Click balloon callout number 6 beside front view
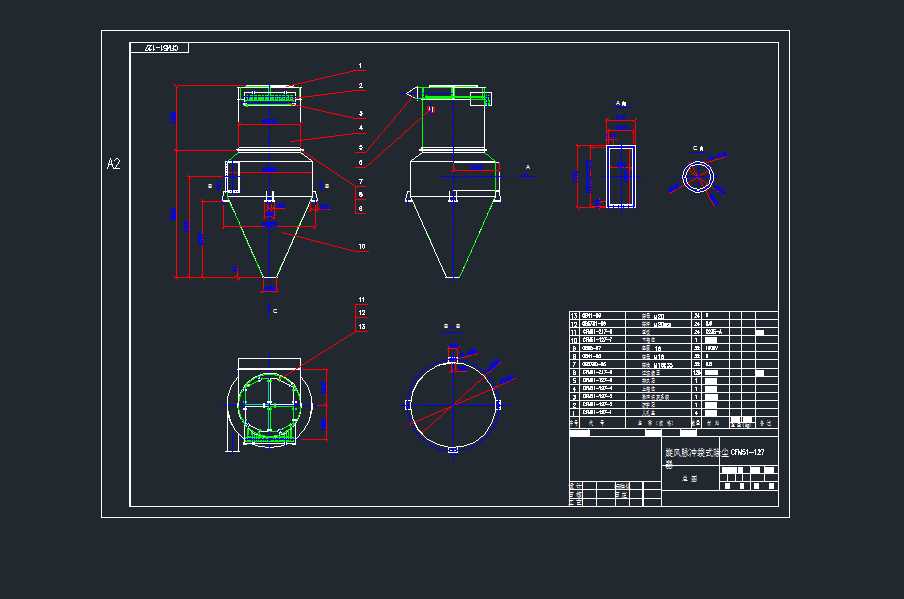The width and height of the screenshot is (904, 599). coord(360,161)
